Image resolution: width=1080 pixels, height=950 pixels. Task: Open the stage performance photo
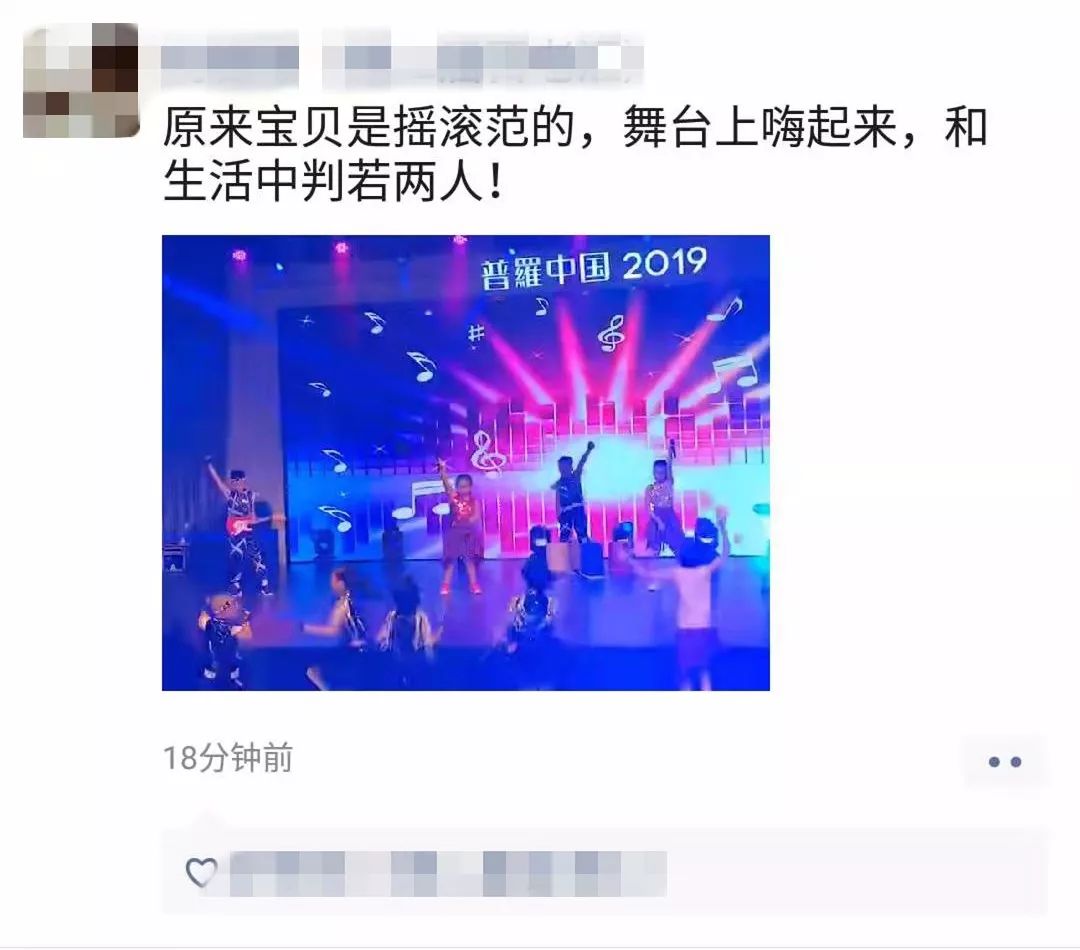click(466, 462)
